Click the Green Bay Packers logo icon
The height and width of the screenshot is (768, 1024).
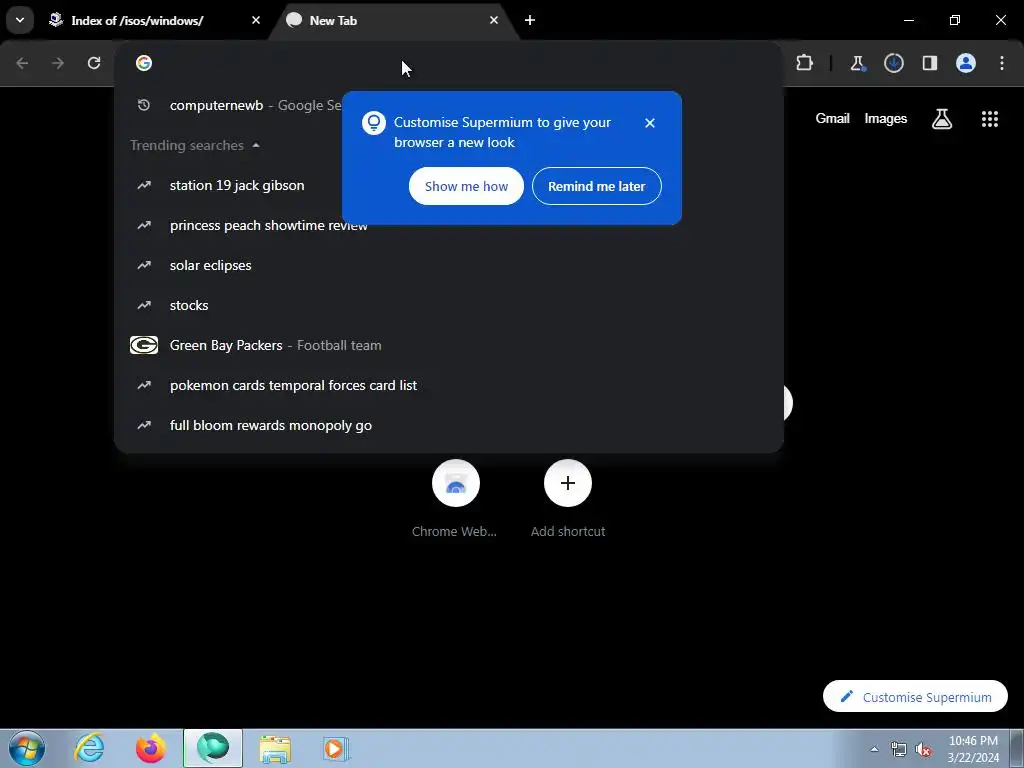pyautogui.click(x=144, y=345)
